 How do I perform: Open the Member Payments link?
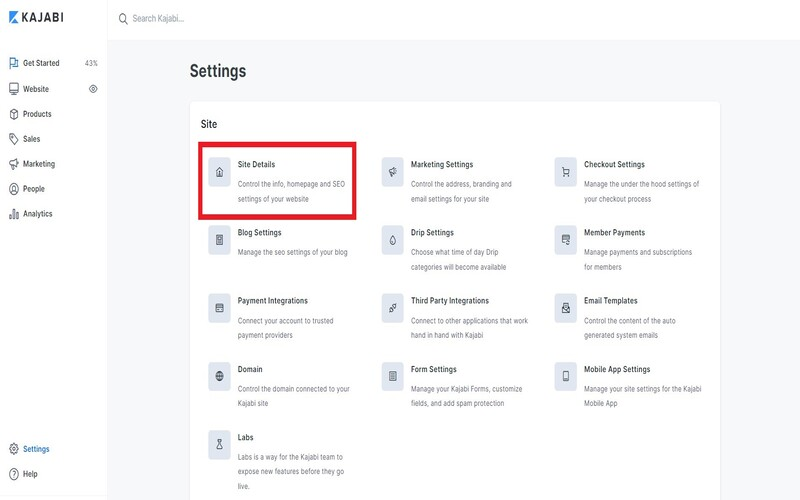pos(614,233)
